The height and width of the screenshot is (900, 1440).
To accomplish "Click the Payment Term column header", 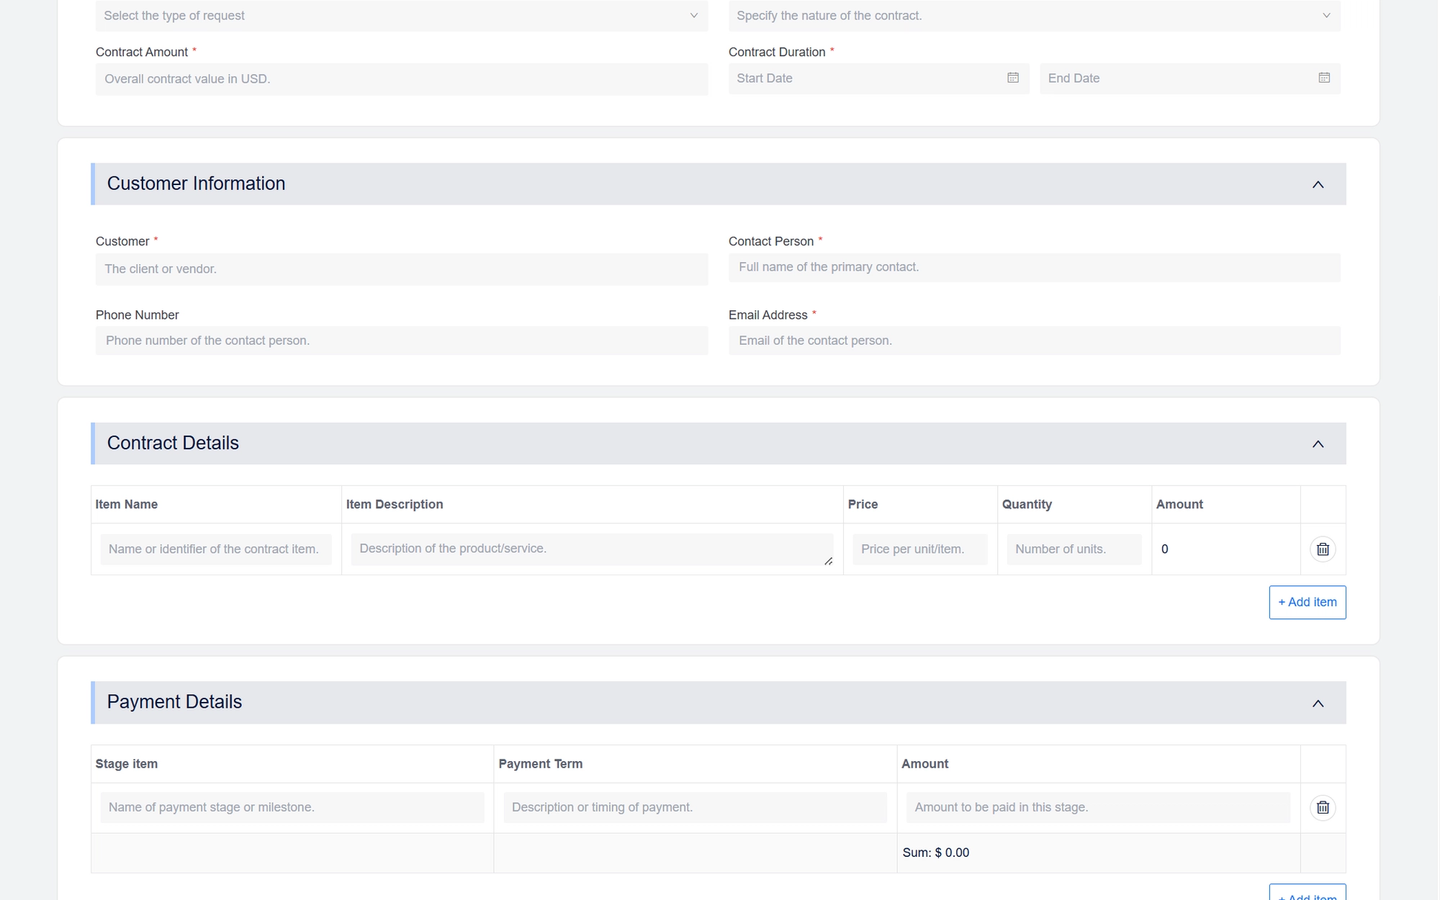I will [x=540, y=763].
